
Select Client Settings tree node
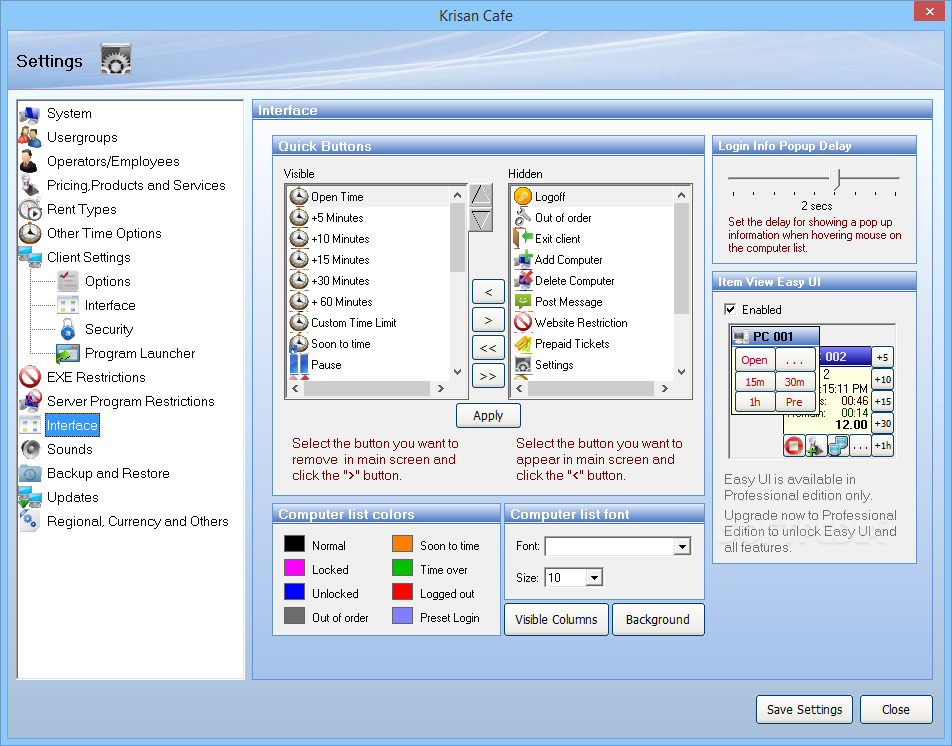(89, 257)
